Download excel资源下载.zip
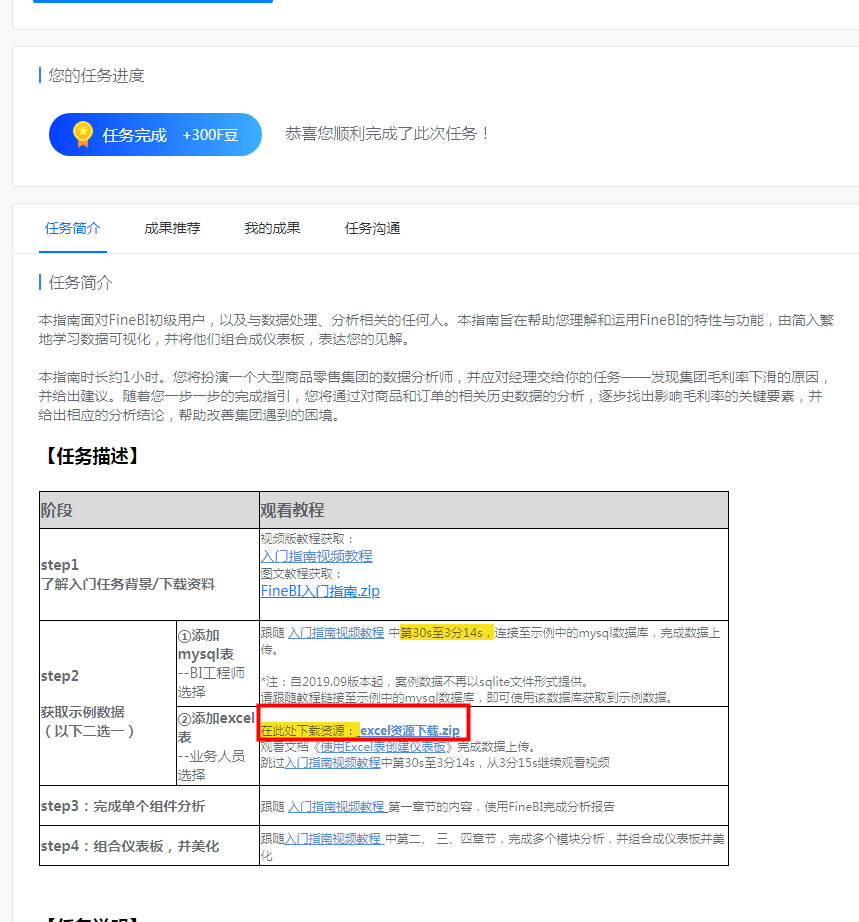The width and height of the screenshot is (859, 922). [409, 731]
